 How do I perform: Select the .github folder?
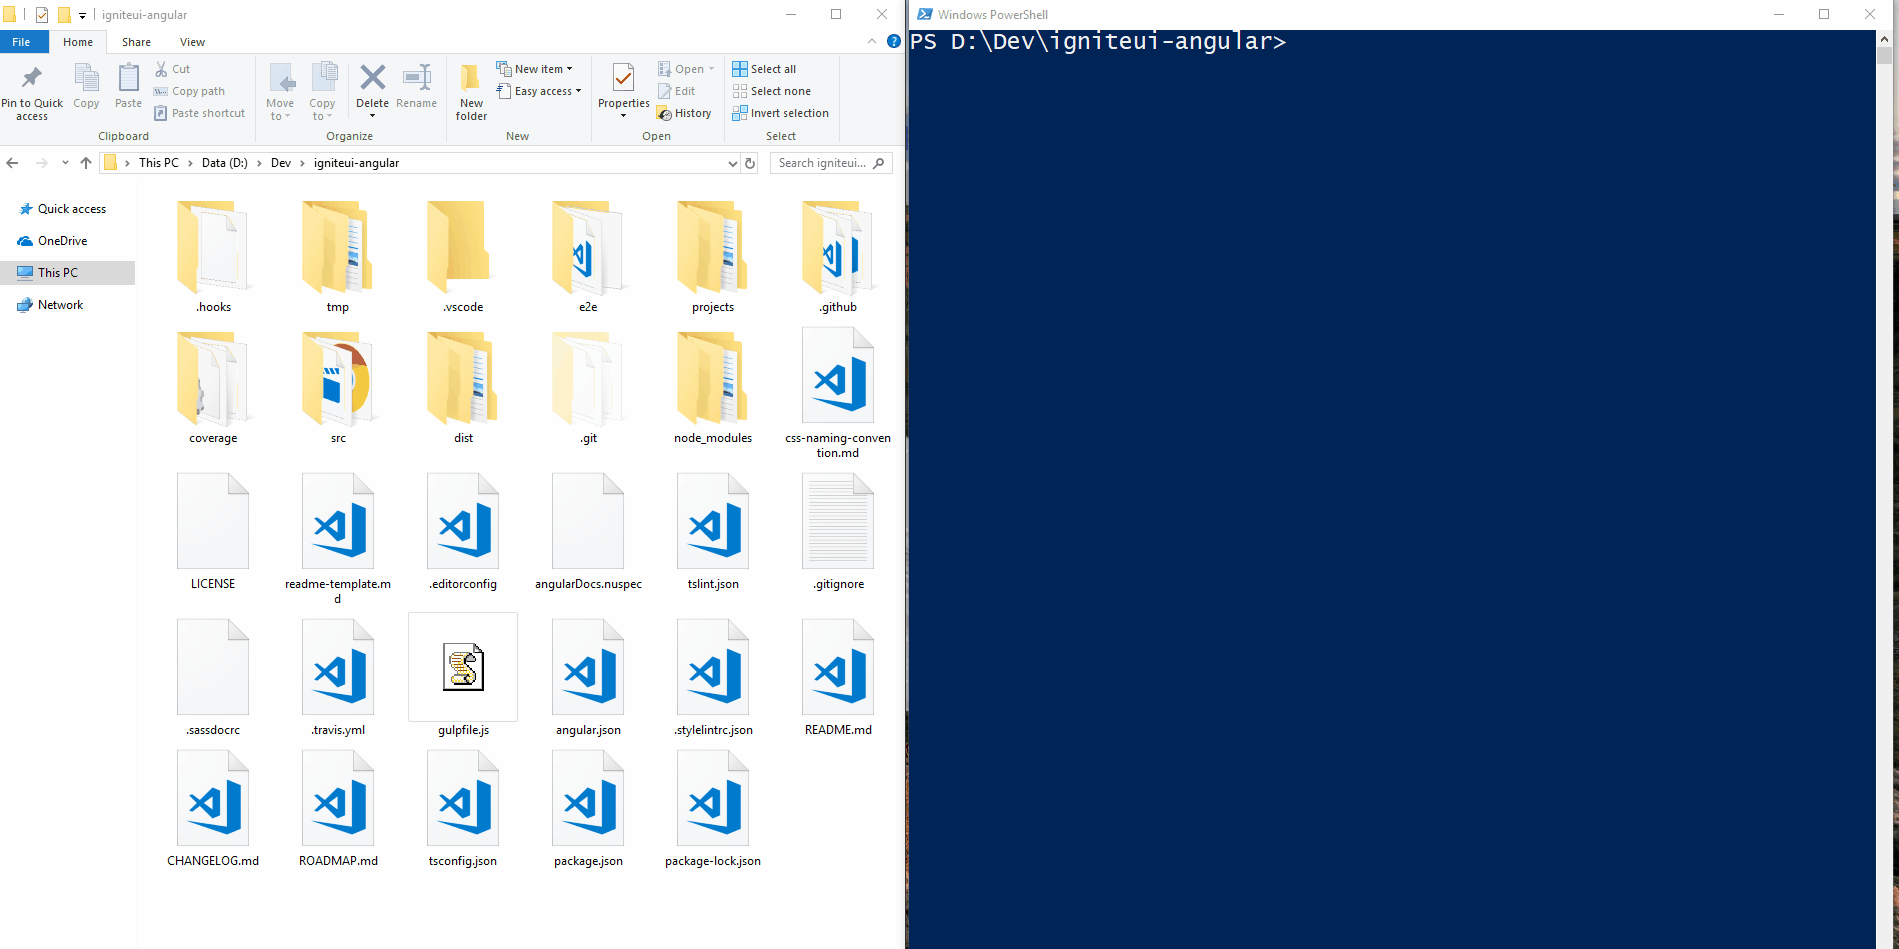(838, 257)
